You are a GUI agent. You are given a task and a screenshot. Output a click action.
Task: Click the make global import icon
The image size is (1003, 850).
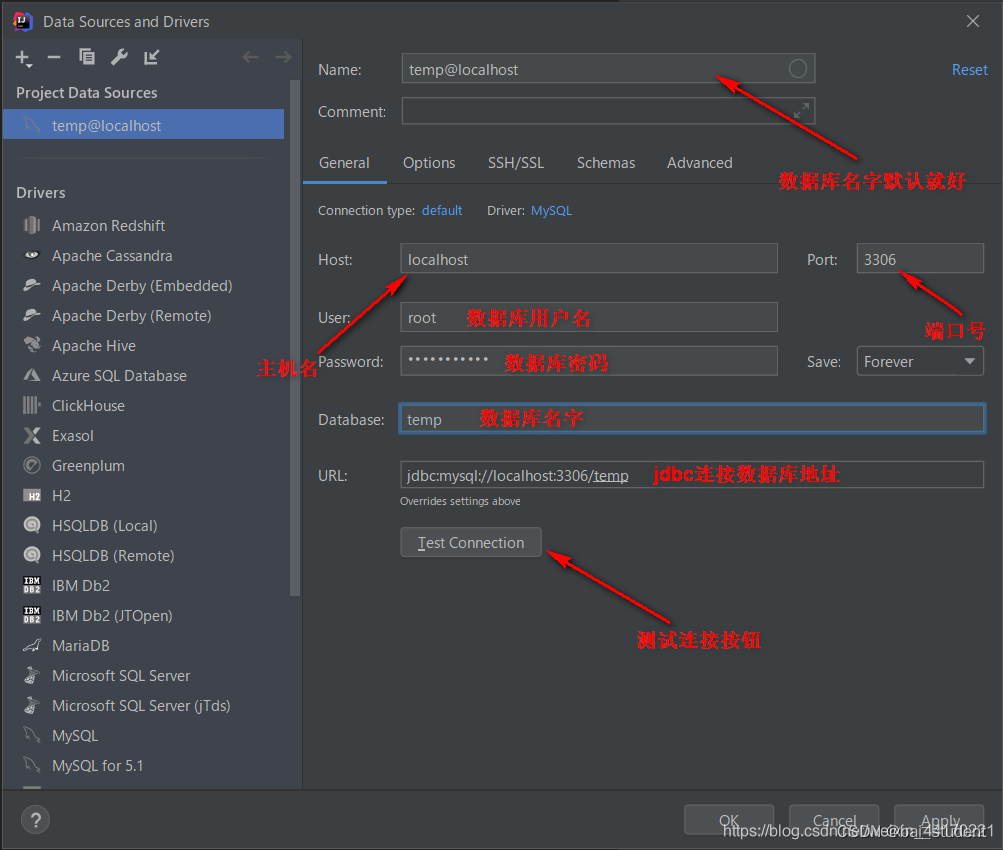pyautogui.click(x=151, y=57)
